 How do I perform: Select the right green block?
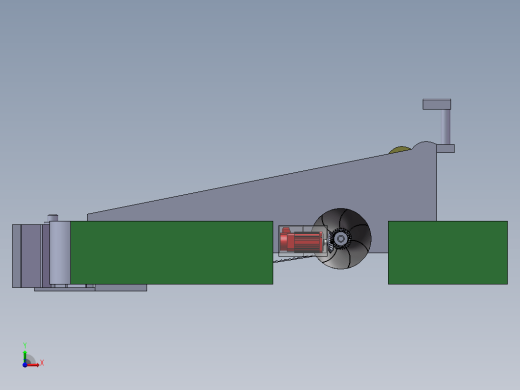point(448,253)
